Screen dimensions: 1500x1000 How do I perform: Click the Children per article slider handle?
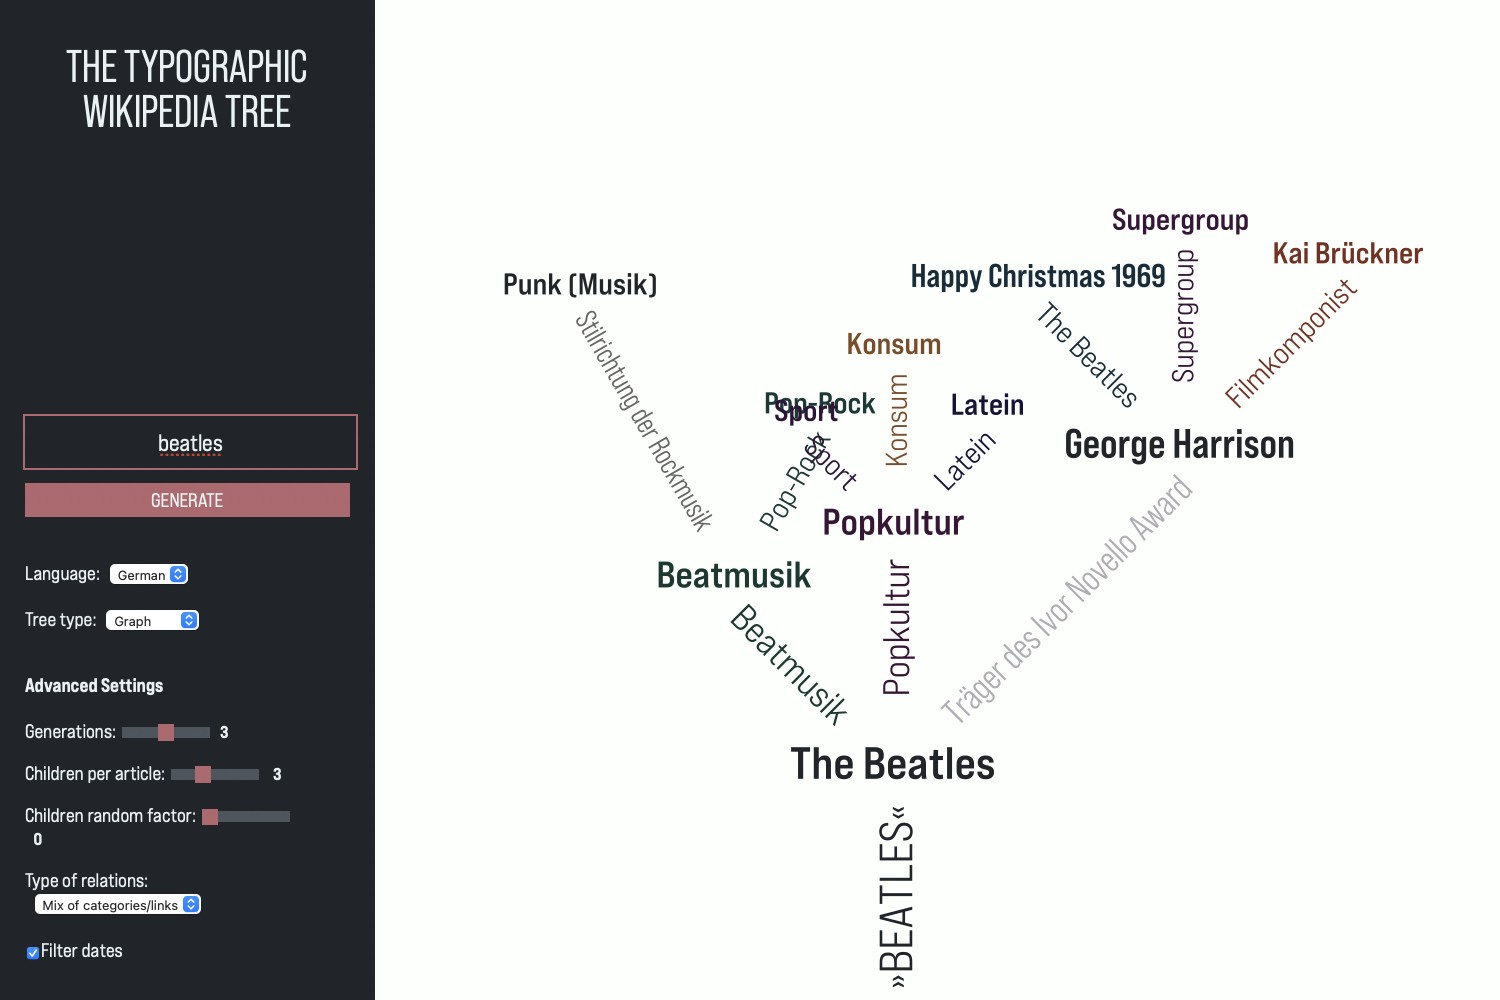click(203, 774)
